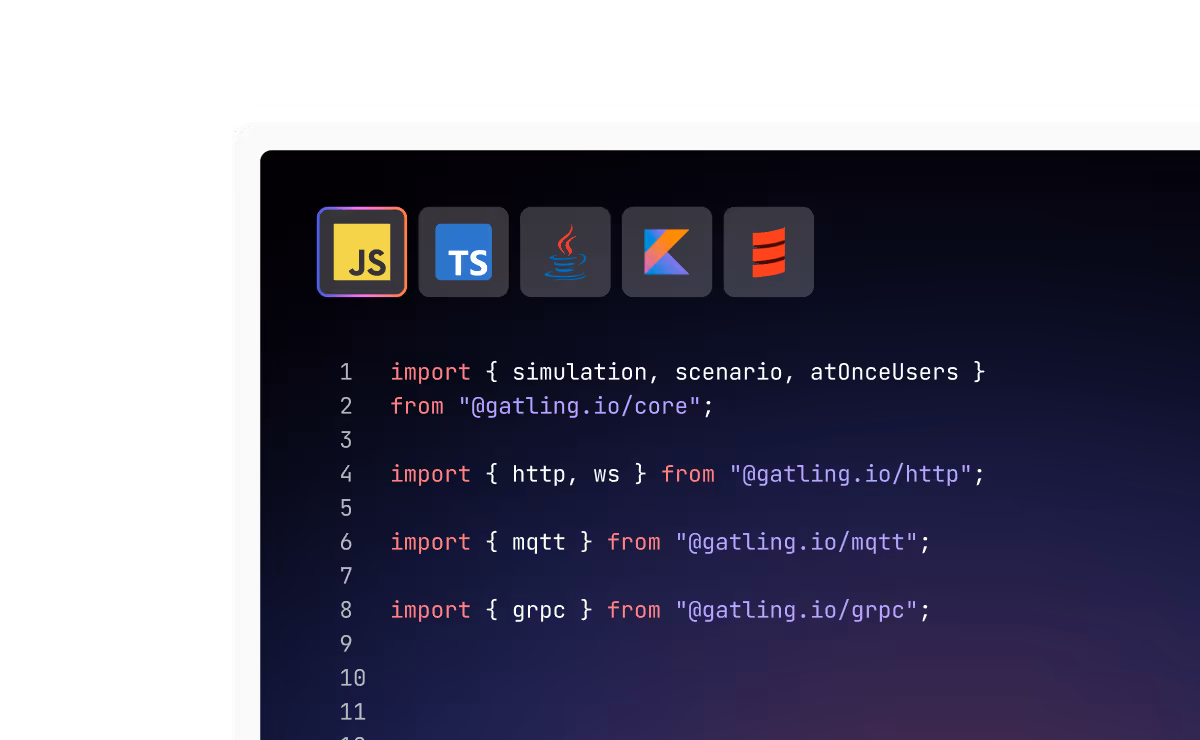Click the "@gatling.io/http" module string

(x=851, y=474)
